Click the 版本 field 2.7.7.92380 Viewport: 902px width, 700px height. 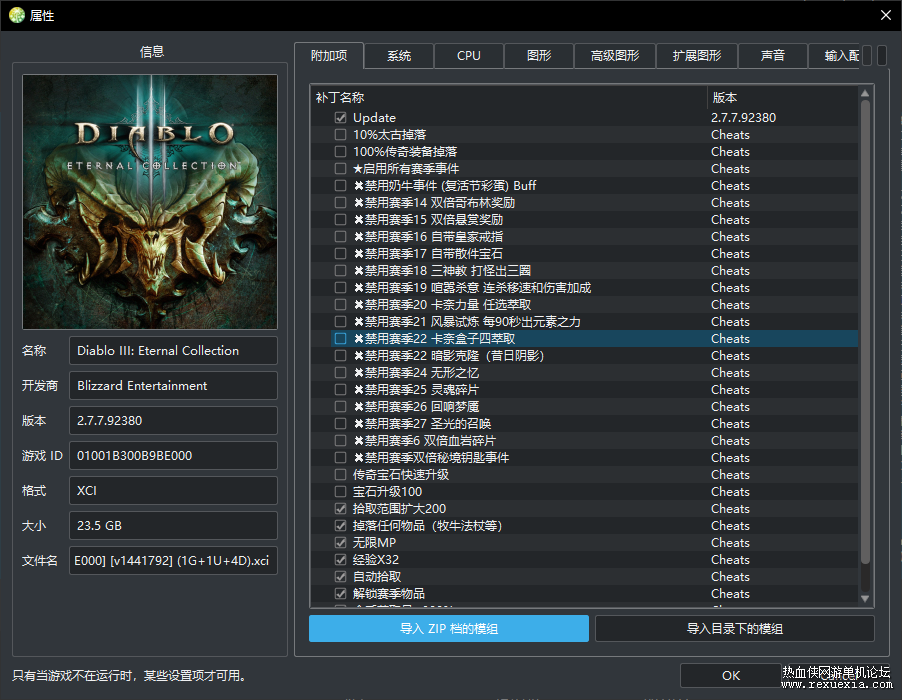point(173,420)
